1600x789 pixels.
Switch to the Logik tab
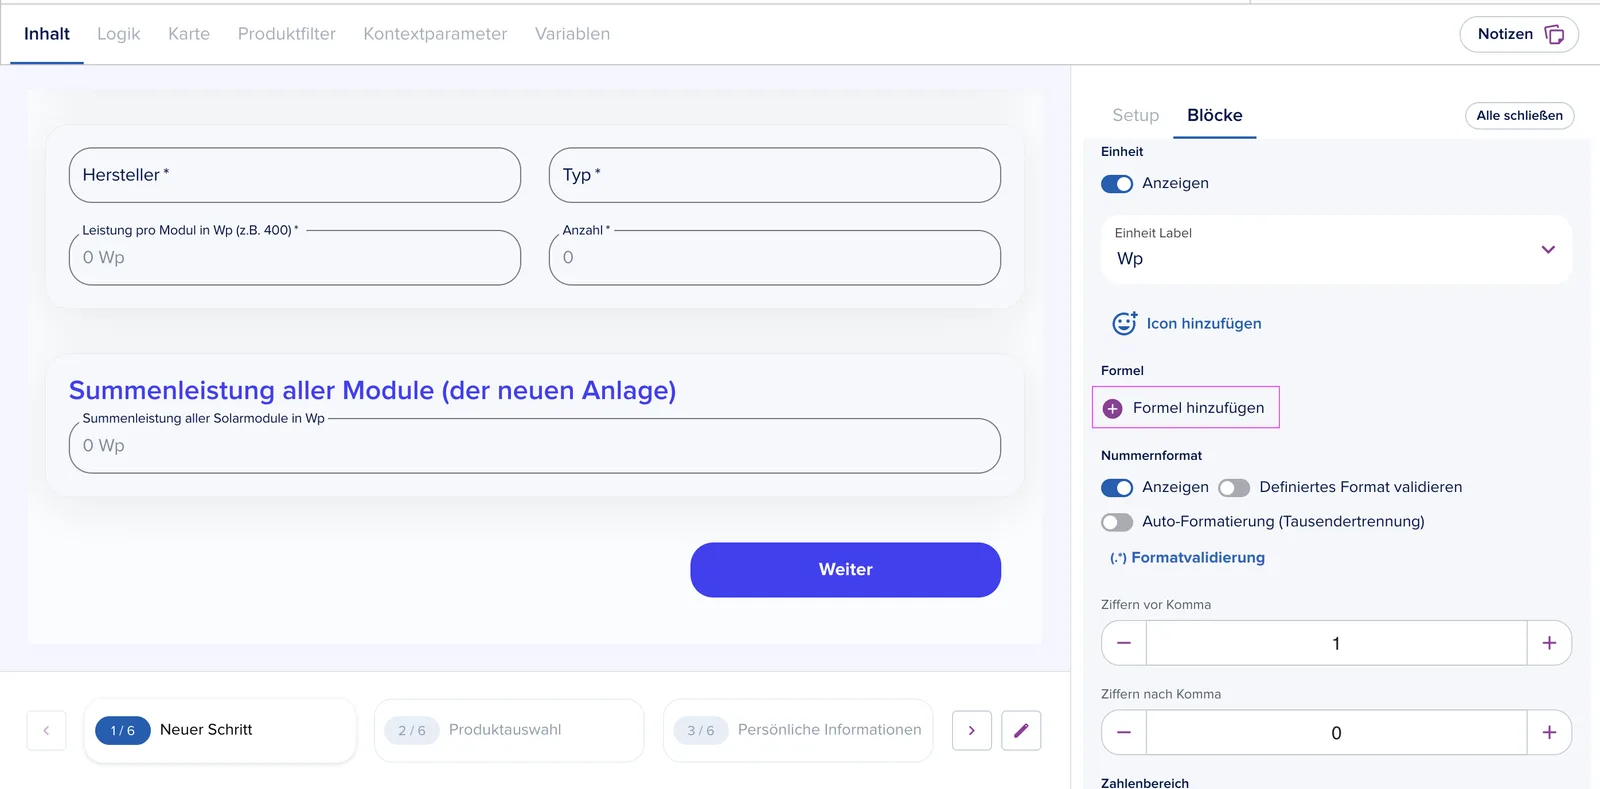tap(118, 34)
